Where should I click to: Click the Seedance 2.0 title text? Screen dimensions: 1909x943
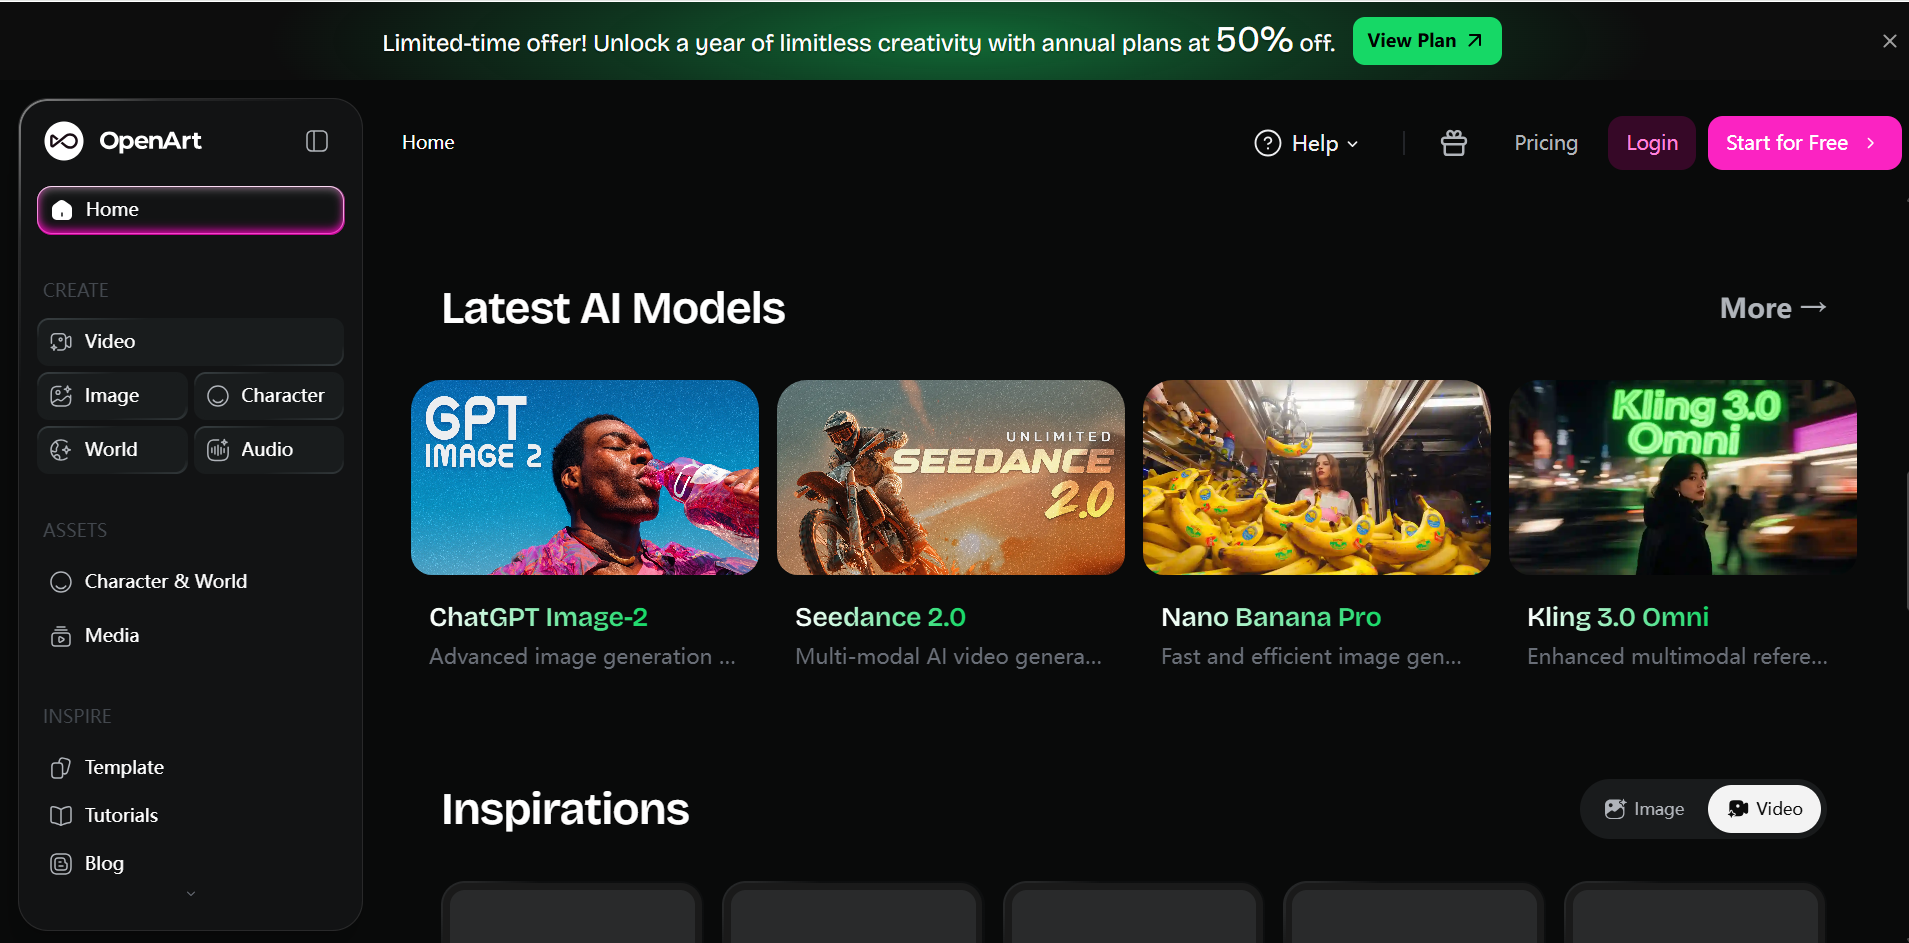coord(880,617)
